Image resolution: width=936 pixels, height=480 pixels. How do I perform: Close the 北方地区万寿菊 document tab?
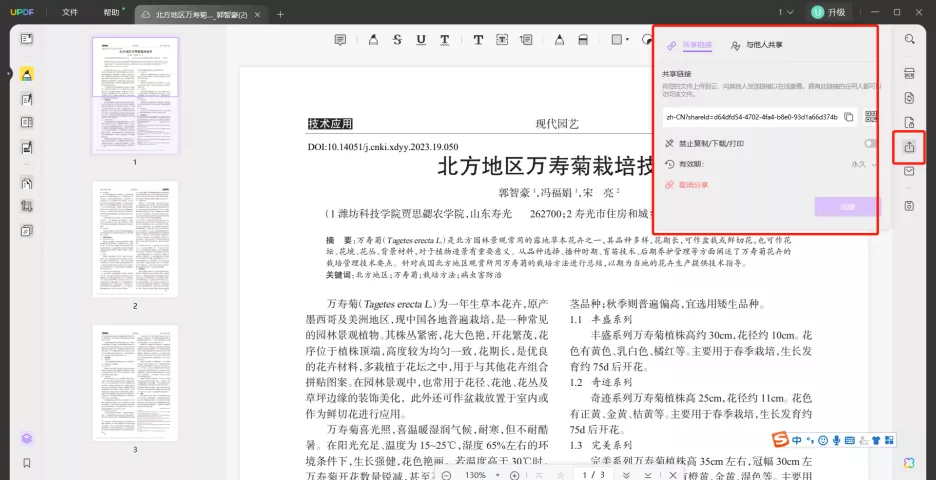pos(257,14)
